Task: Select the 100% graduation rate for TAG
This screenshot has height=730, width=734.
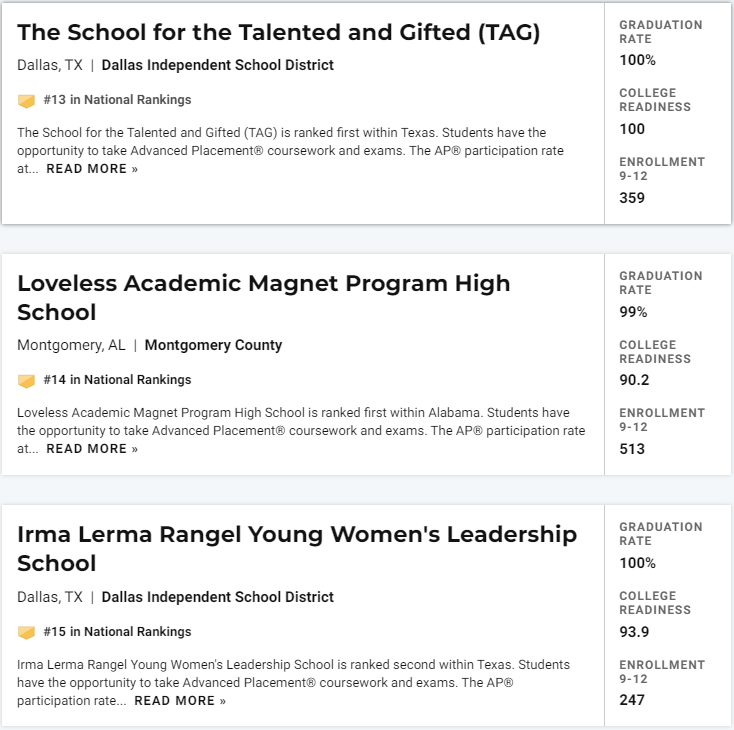Action: coord(638,60)
